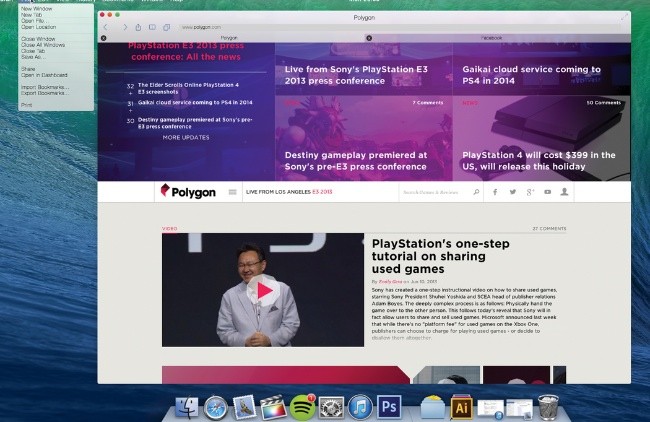Click the More Updates link

pyautogui.click(x=186, y=138)
